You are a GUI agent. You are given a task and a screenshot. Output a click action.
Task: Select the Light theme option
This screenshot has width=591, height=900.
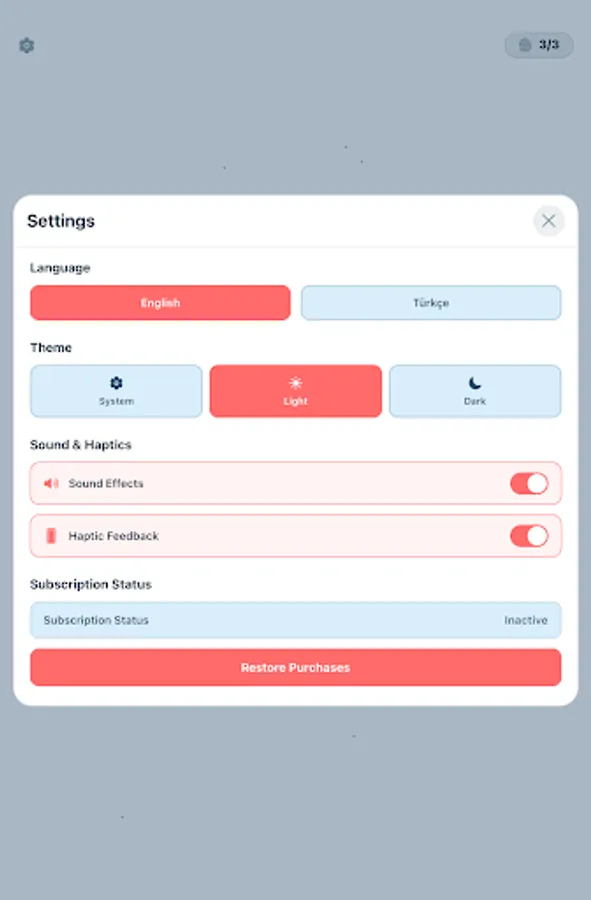(x=295, y=391)
